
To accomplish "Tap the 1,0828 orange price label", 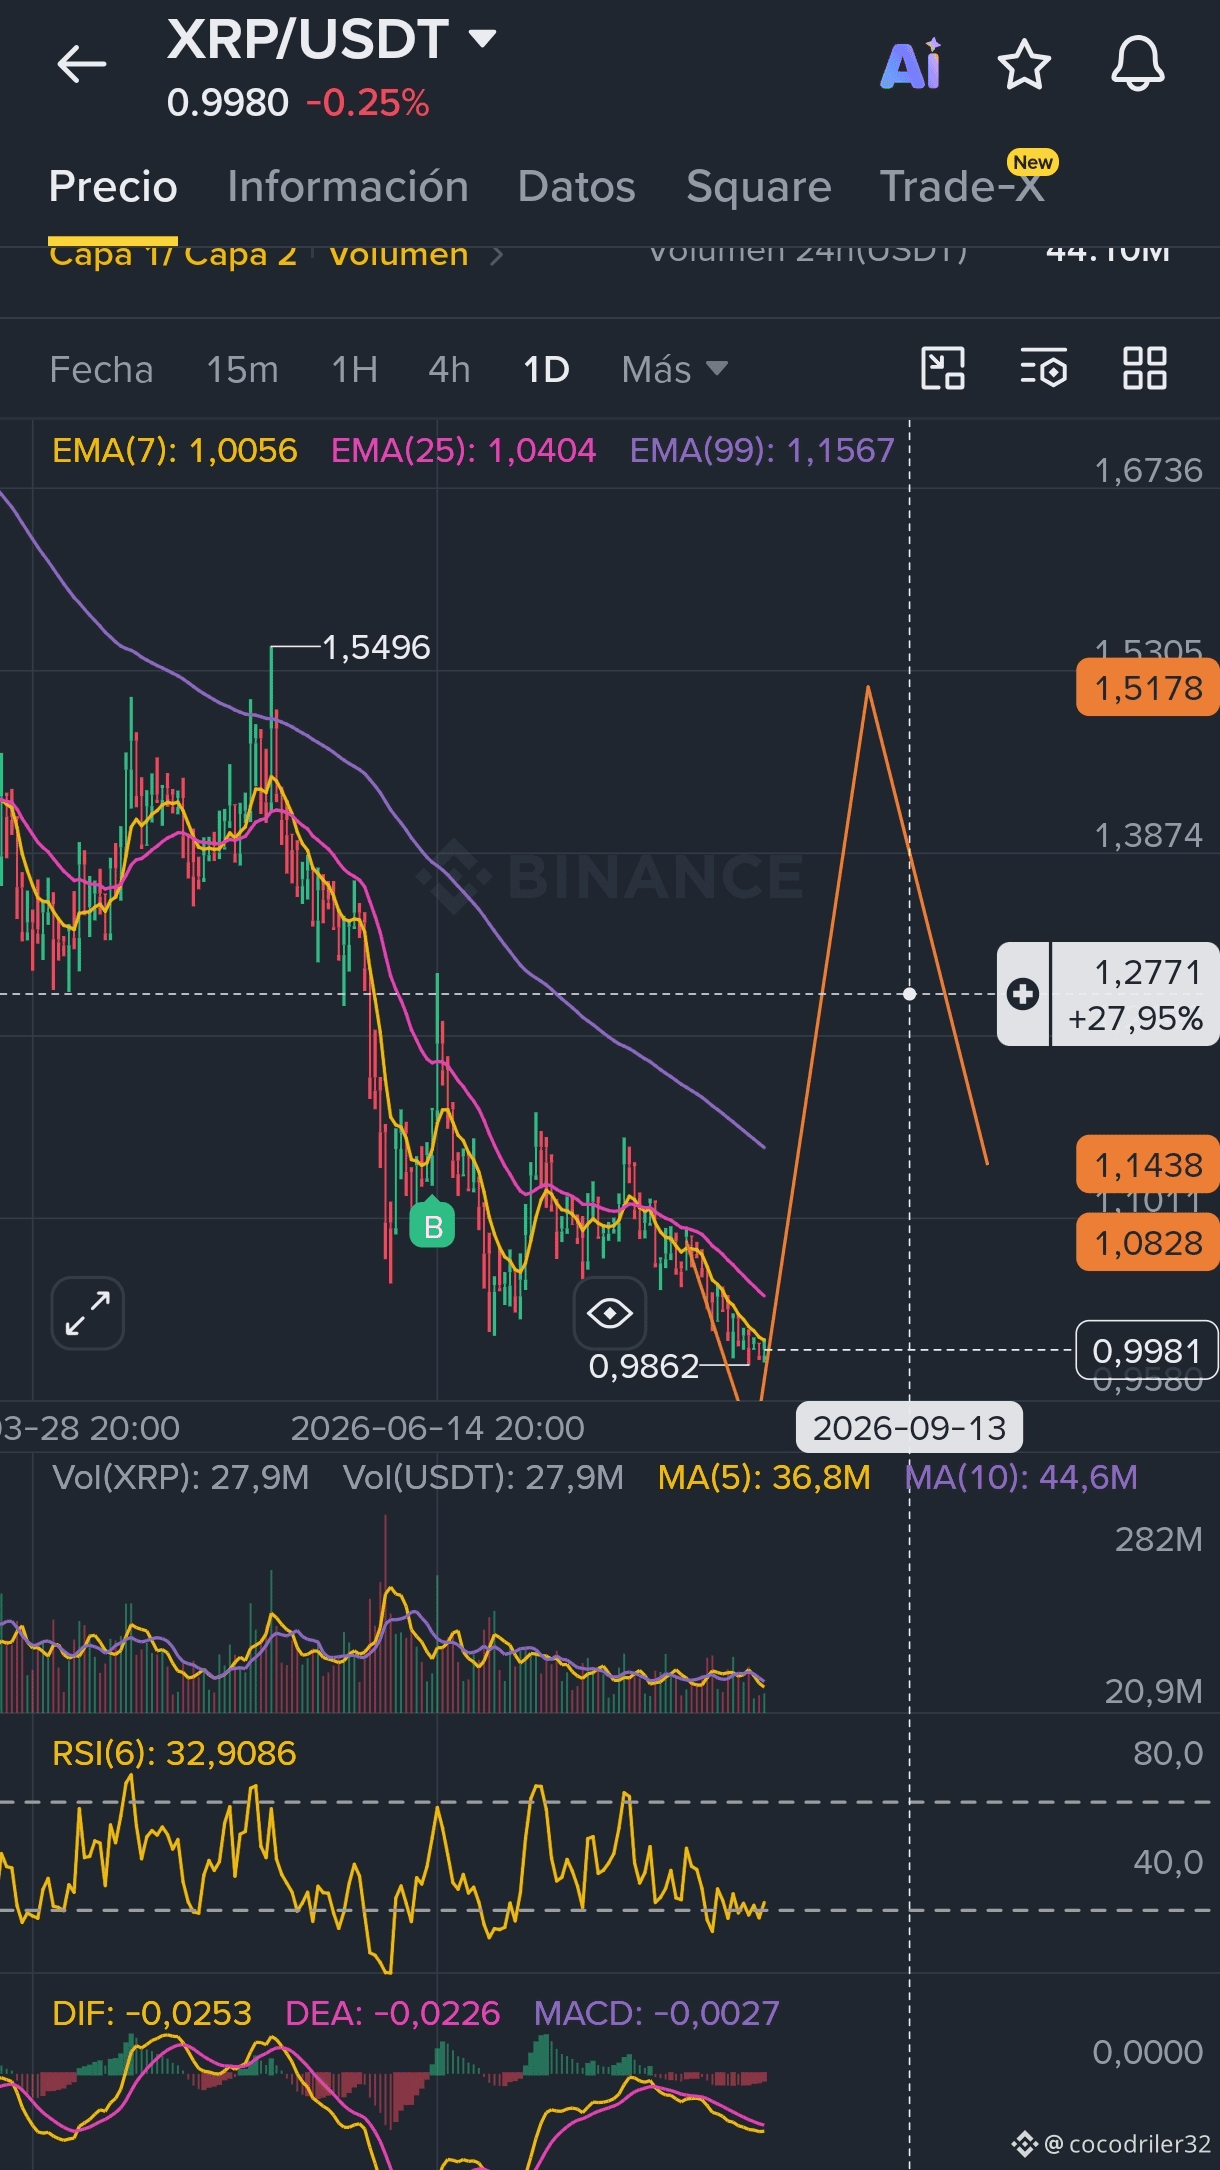I will [x=1148, y=1243].
